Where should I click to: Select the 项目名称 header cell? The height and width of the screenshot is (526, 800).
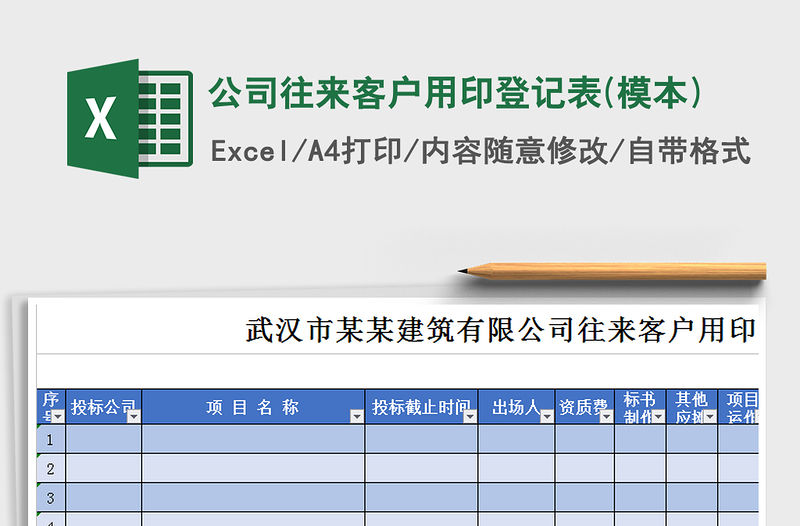click(x=253, y=407)
